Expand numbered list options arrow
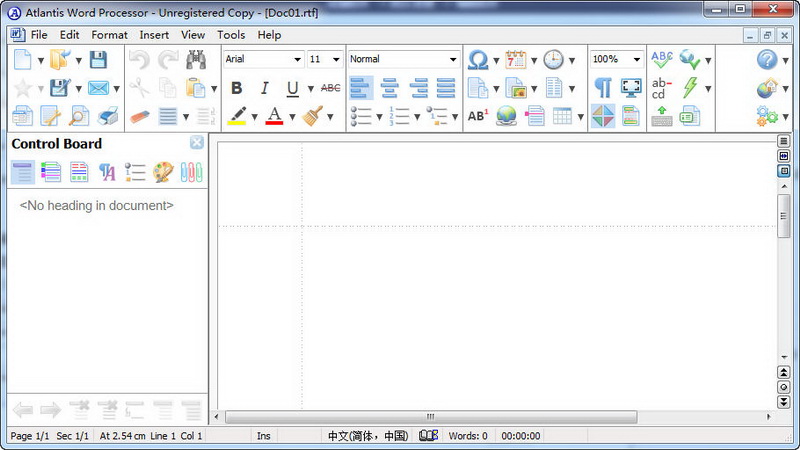The image size is (800, 450). tap(417, 117)
